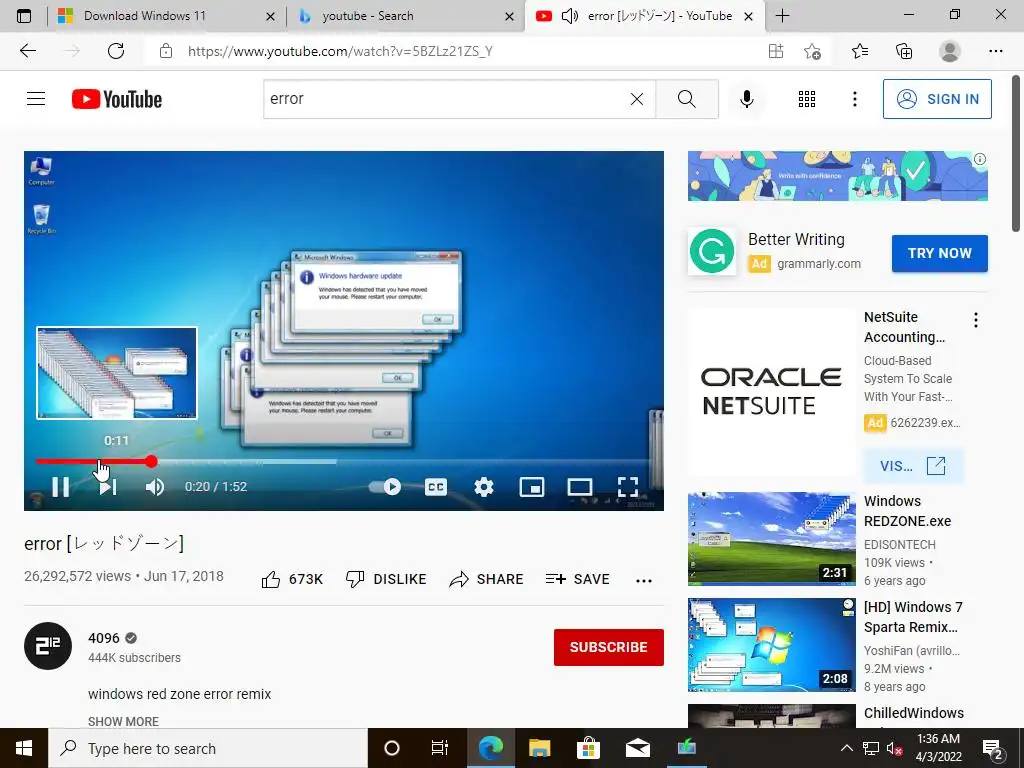Open the Grammarly ad logo
This screenshot has width=1024, height=768.
click(x=712, y=251)
